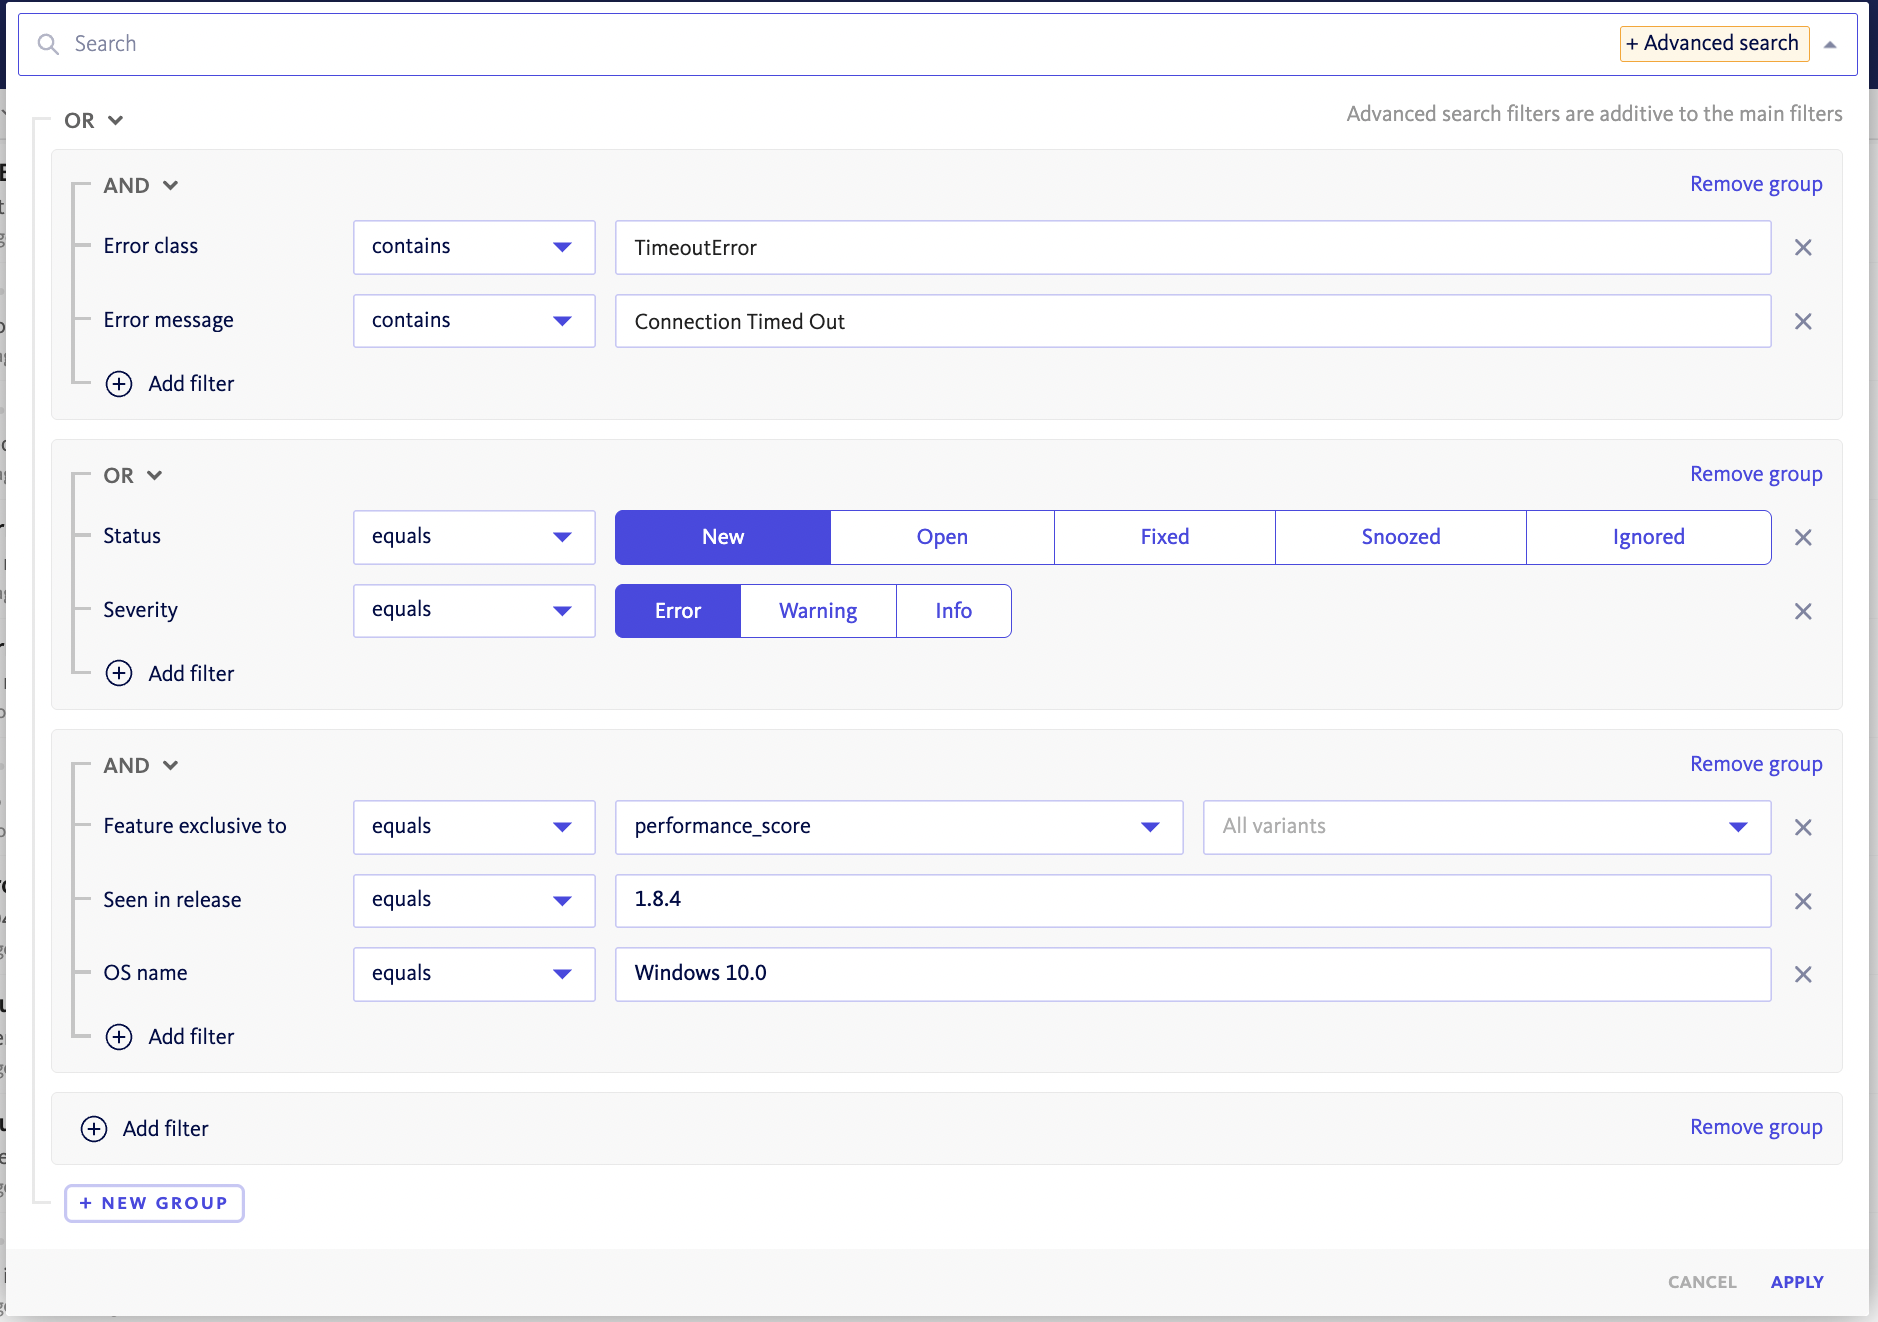Remove the Status filter with X icon

click(1802, 537)
